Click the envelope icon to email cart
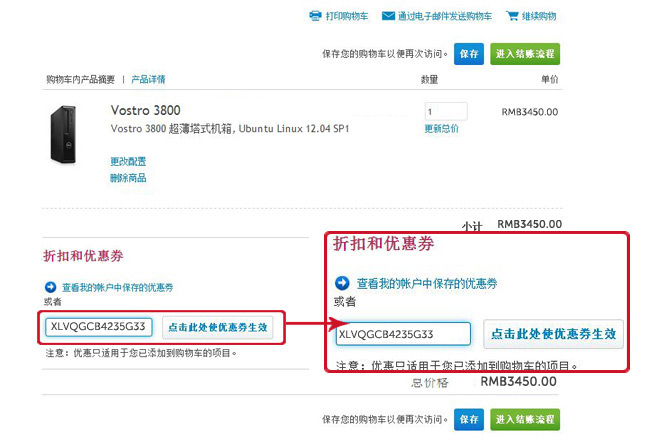 pyautogui.click(x=388, y=16)
